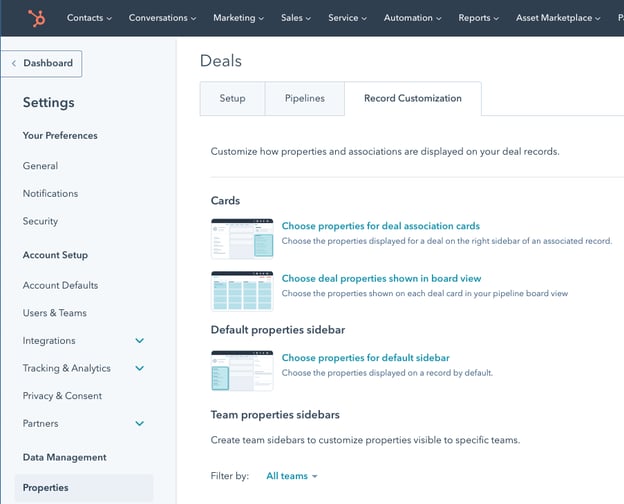Viewport: 624px width, 504px height.
Task: Click the HubSpot sprocket logo
Action: 38,18
